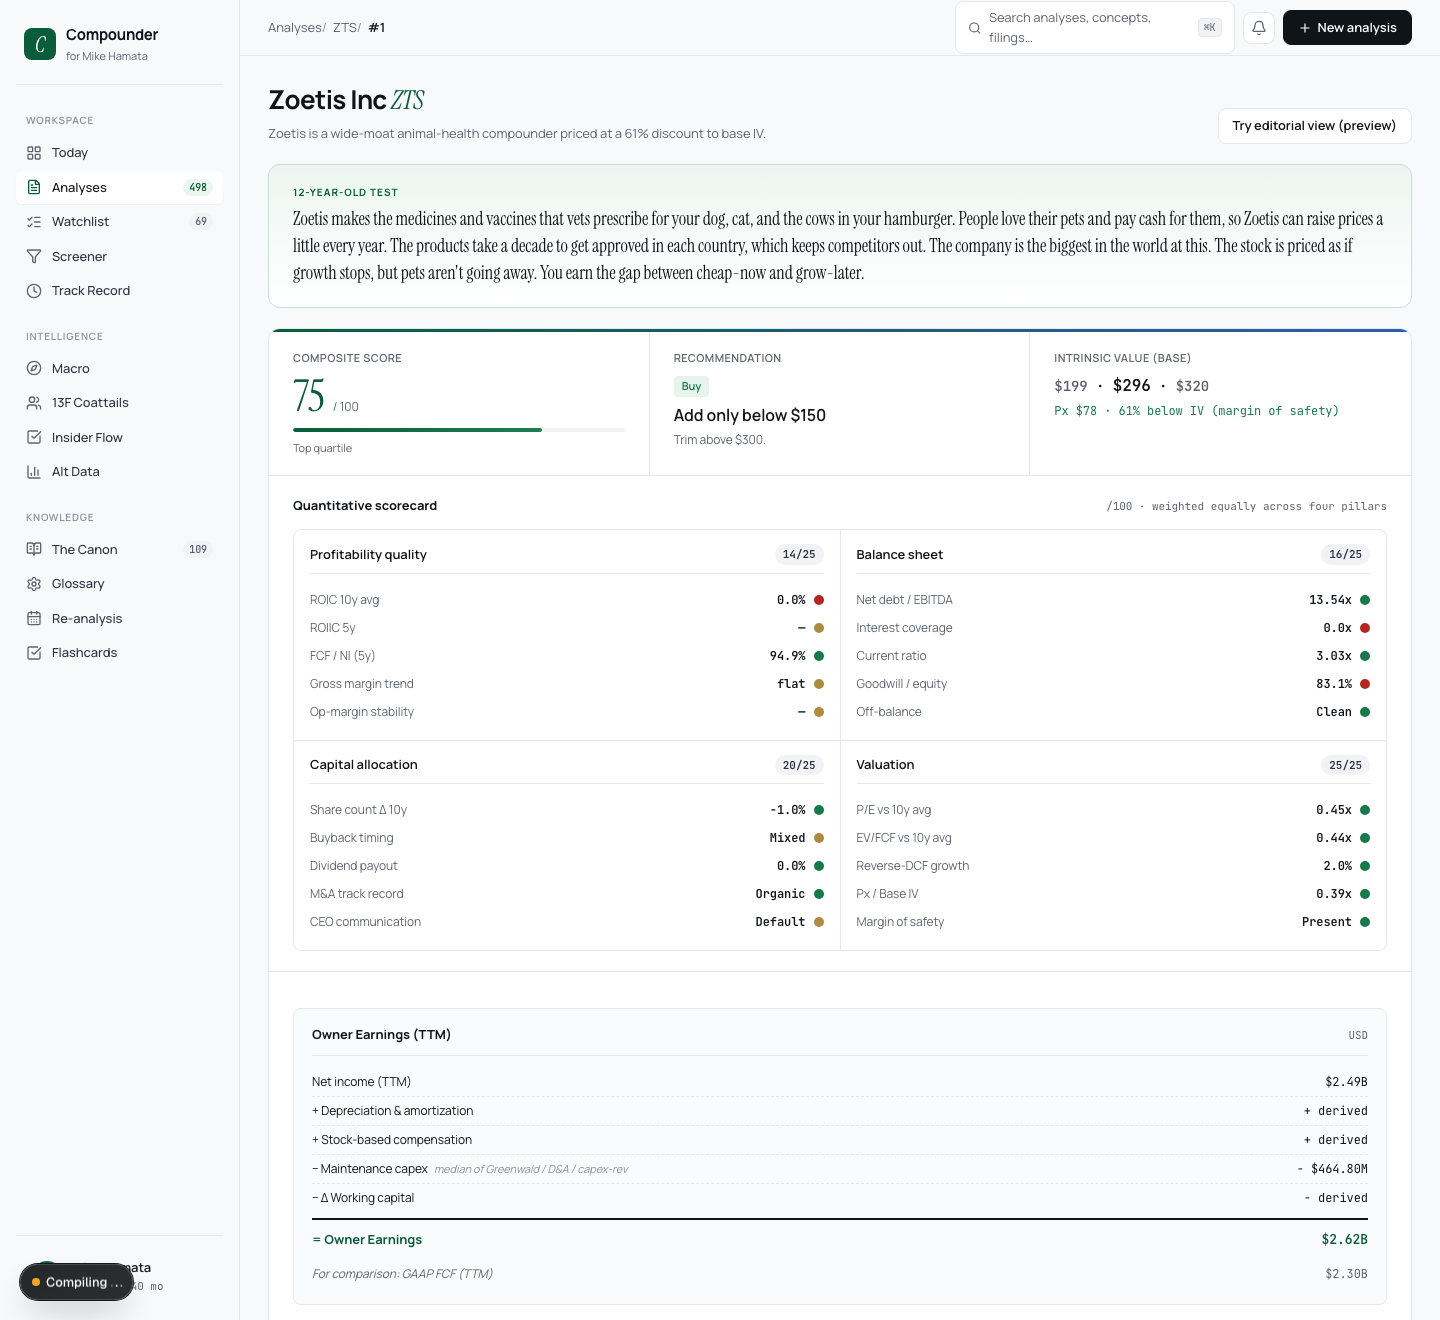Image resolution: width=1440 pixels, height=1320 pixels.
Task: Start a New analysis
Action: [x=1347, y=28]
